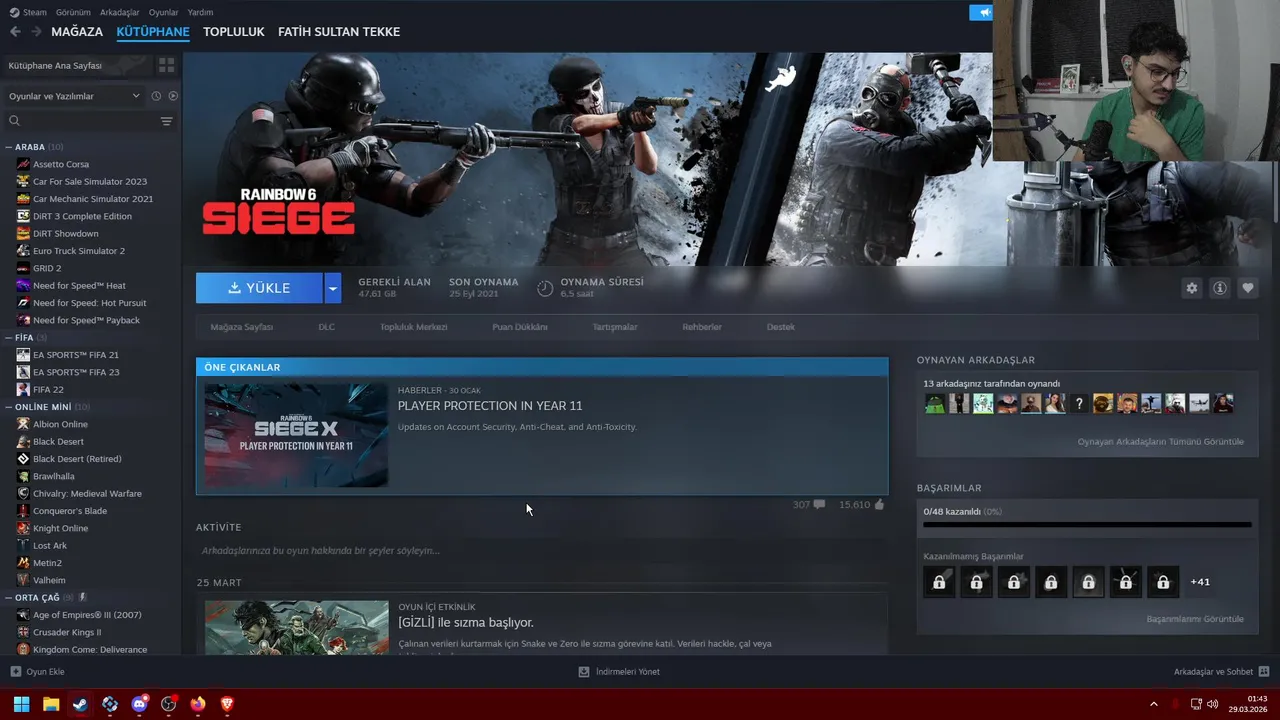Click the YÜKLE install button

(x=259, y=288)
